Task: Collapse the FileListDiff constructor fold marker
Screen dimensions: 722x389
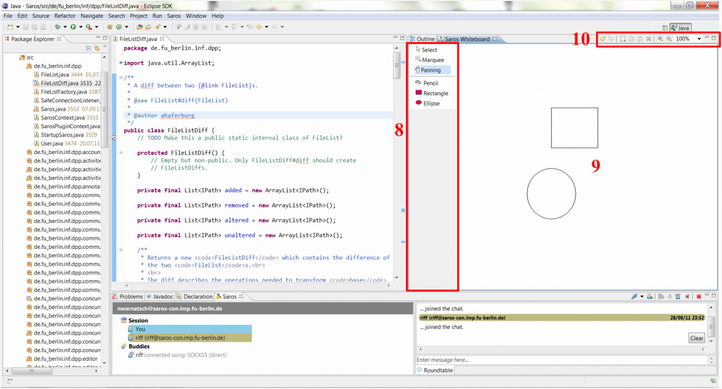Action: coord(121,152)
